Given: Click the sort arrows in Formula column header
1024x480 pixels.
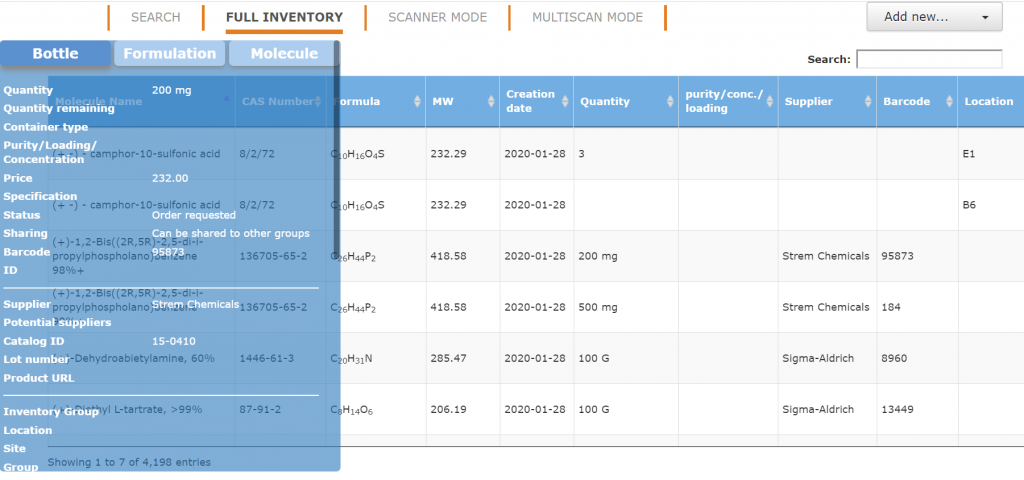Looking at the screenshot, I should [416, 102].
